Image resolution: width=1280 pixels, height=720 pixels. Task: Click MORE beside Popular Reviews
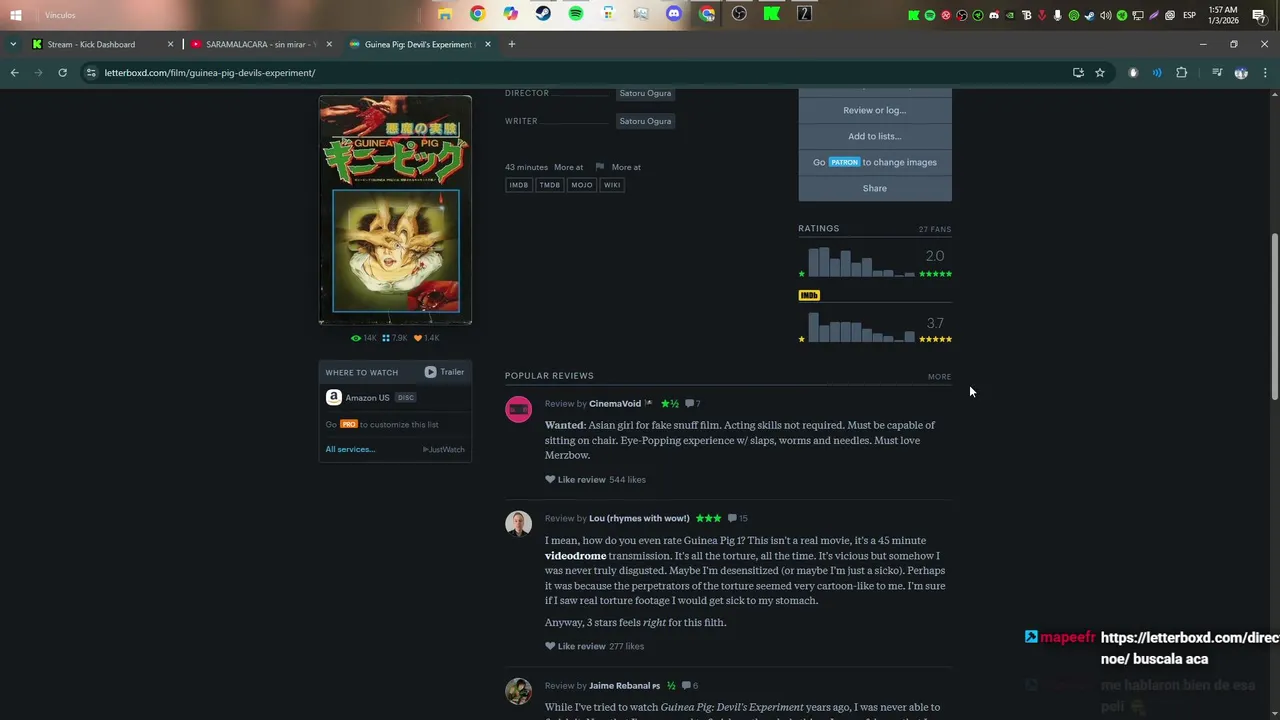(939, 377)
